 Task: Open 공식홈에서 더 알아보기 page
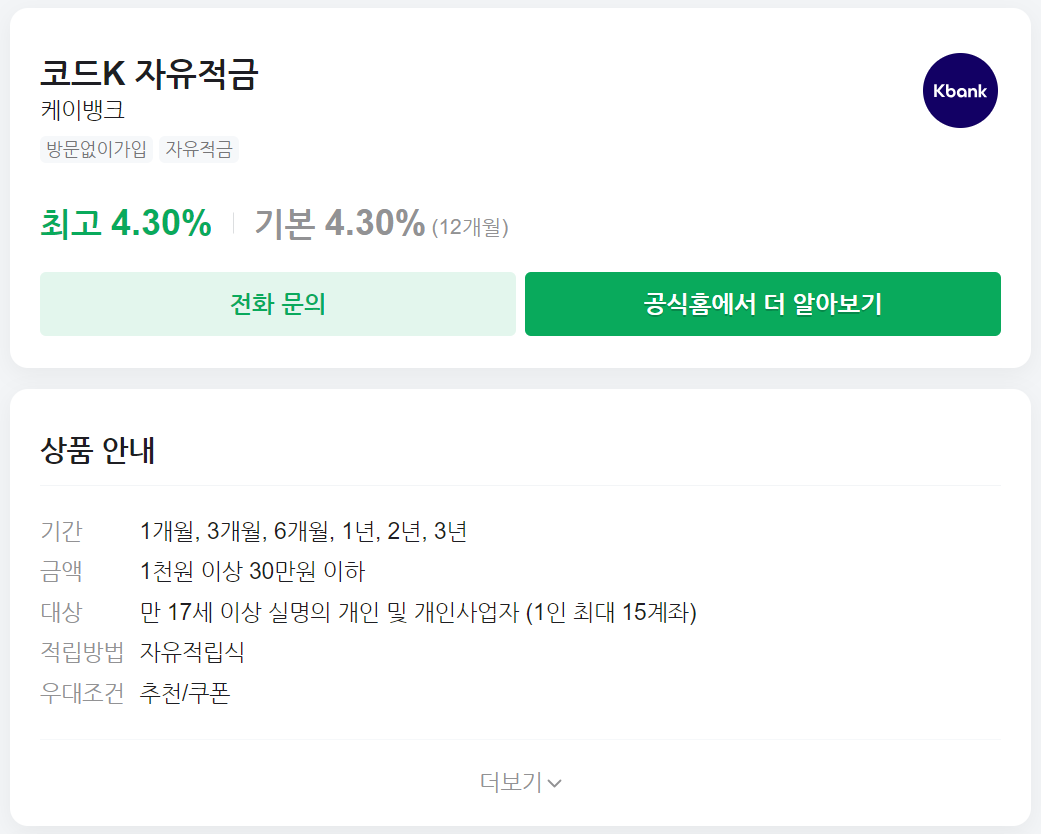coord(763,304)
